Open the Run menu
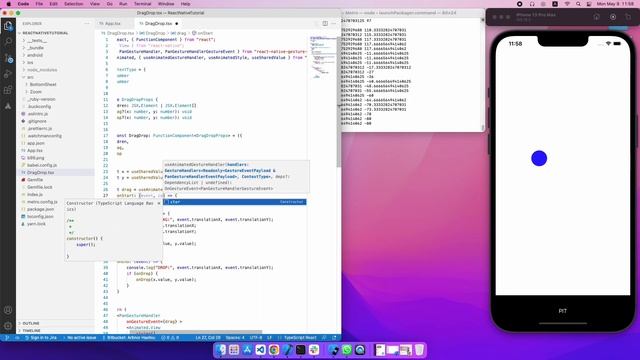This screenshot has height=360, width=640. click(123, 4)
